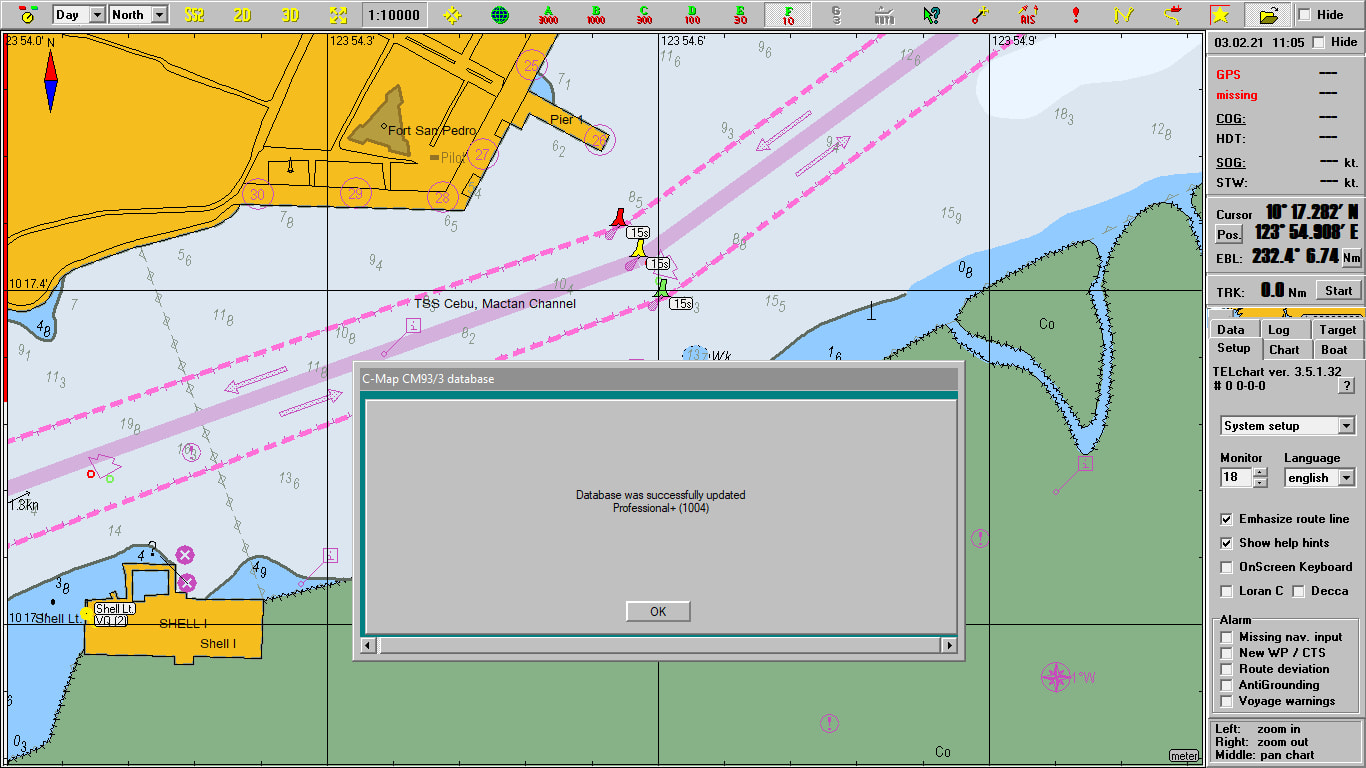Expand the Day palette dropdown
Viewport: 1366px width, 768px height.
pos(79,15)
